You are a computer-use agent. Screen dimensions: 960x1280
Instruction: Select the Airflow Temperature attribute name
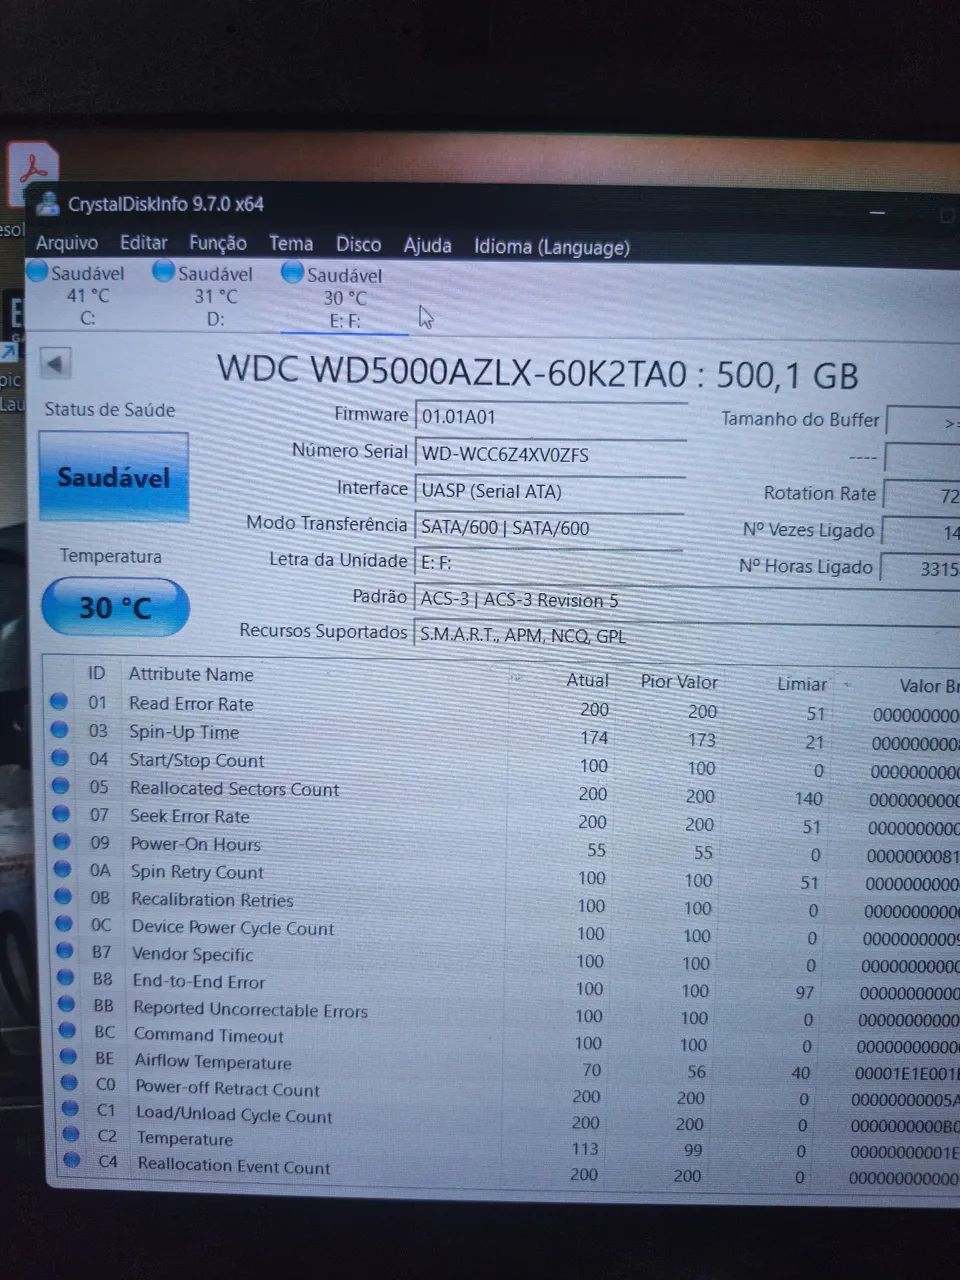click(x=213, y=1062)
